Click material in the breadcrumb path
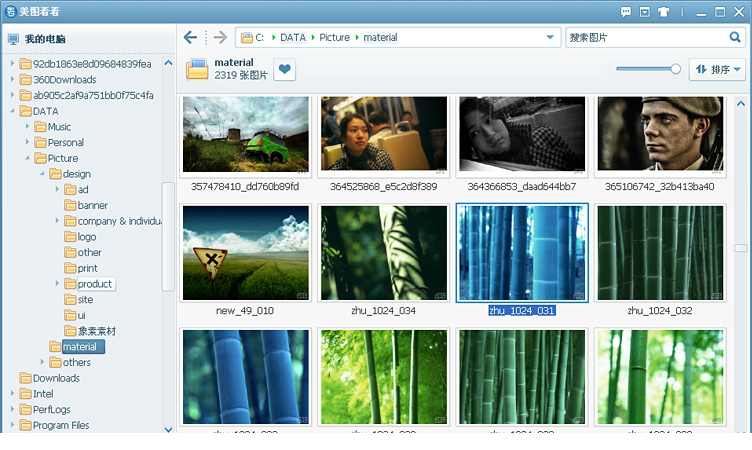 tap(380, 37)
